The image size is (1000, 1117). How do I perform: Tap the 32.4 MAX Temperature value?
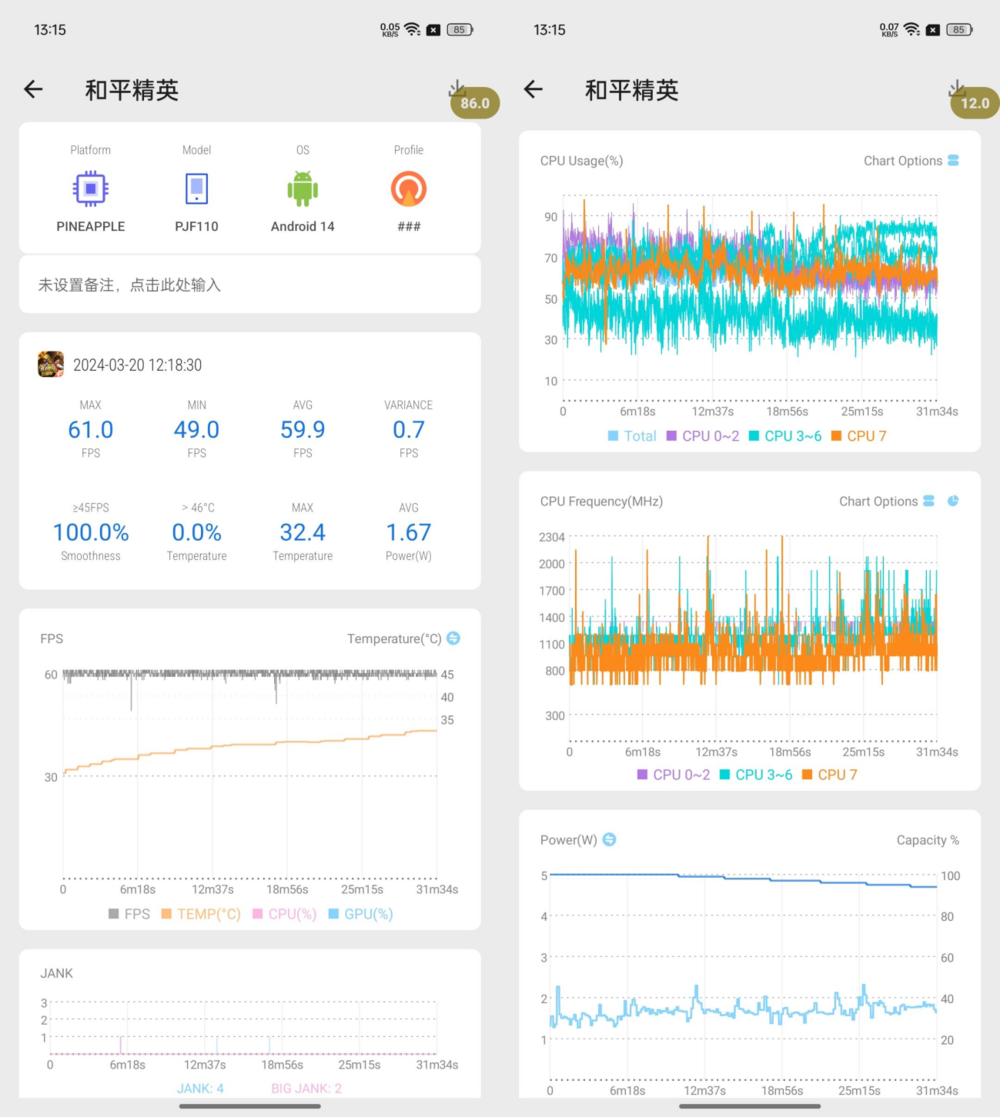pyautogui.click(x=303, y=532)
